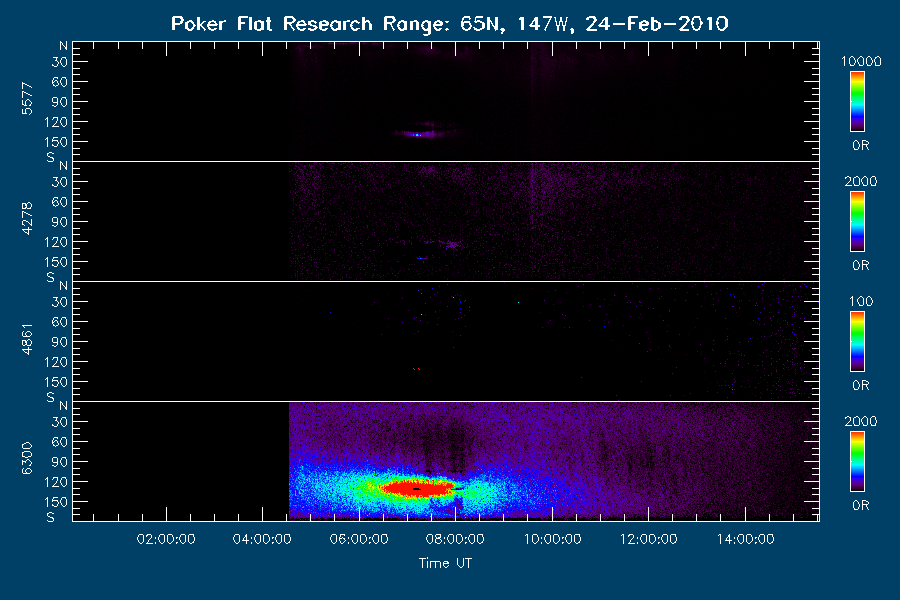Click the S label at bottom of 6300 panel

coord(51,517)
